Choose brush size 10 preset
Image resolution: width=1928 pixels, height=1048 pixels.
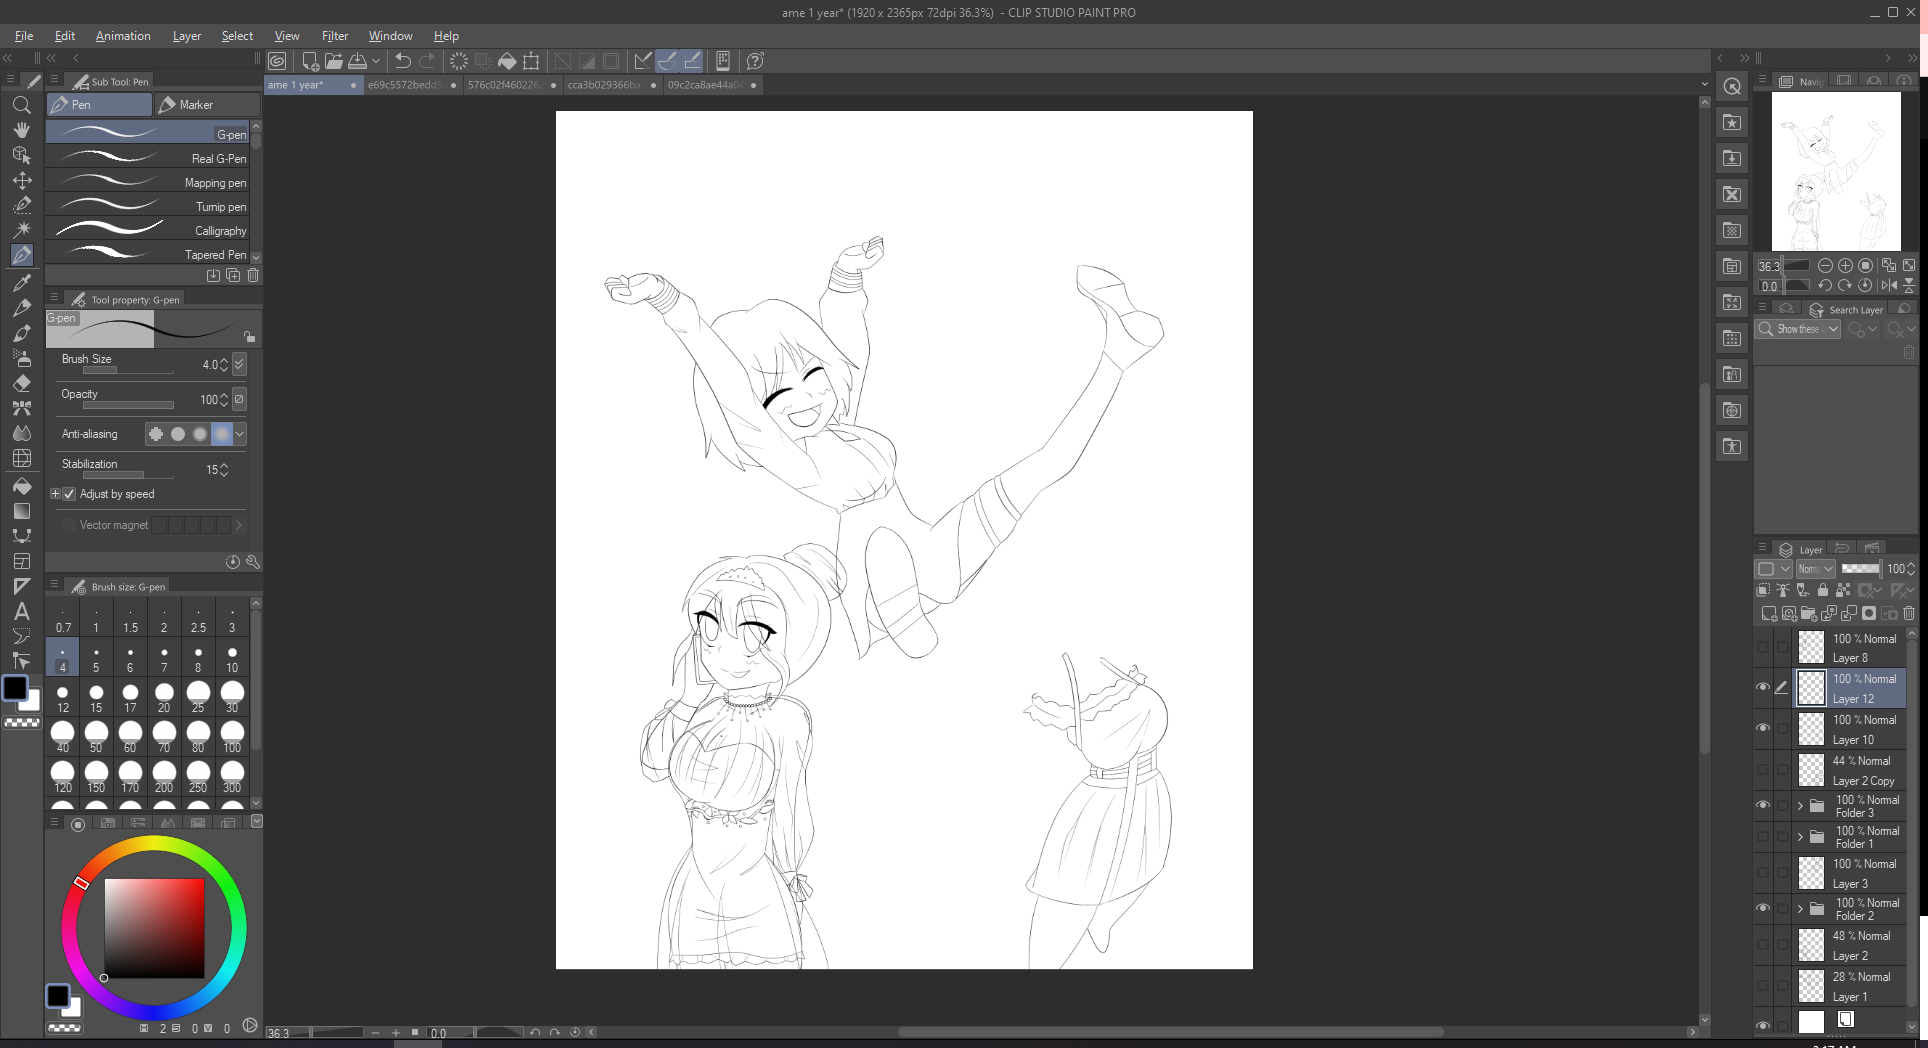pos(232,658)
